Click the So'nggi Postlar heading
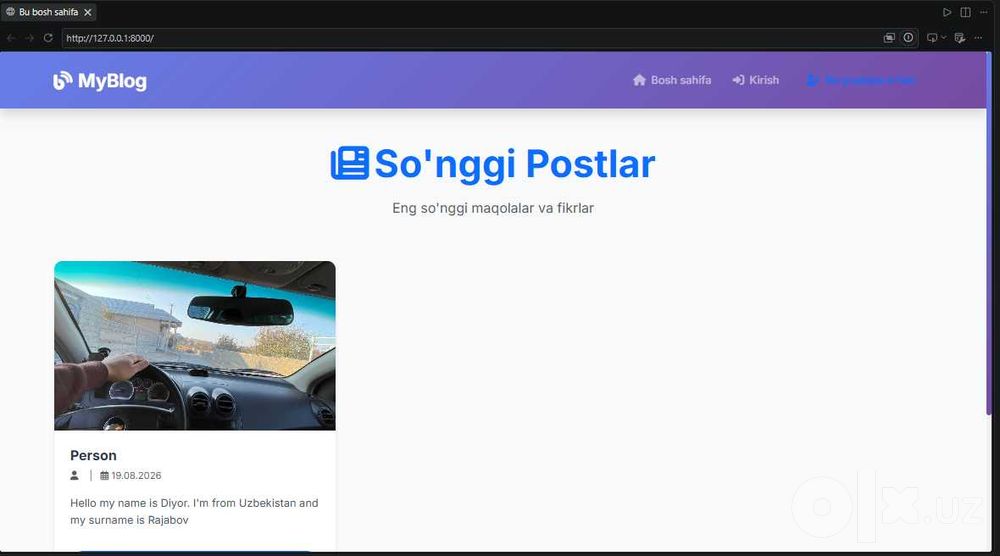The height and width of the screenshot is (556, 1000). pos(515,164)
